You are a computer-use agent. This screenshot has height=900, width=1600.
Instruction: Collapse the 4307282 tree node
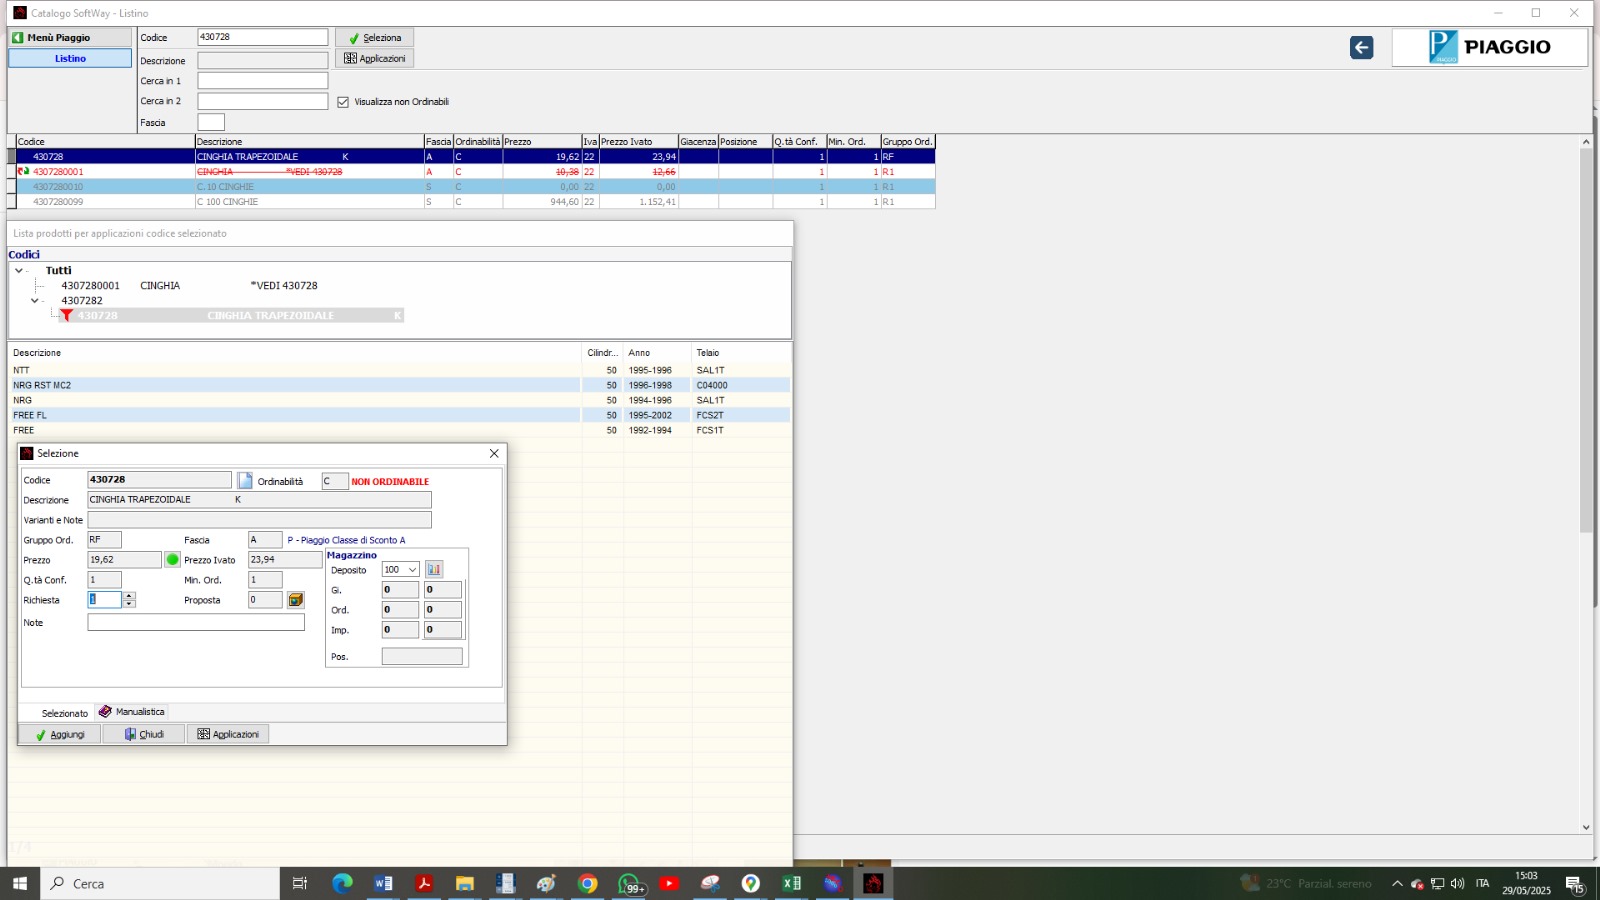point(35,301)
